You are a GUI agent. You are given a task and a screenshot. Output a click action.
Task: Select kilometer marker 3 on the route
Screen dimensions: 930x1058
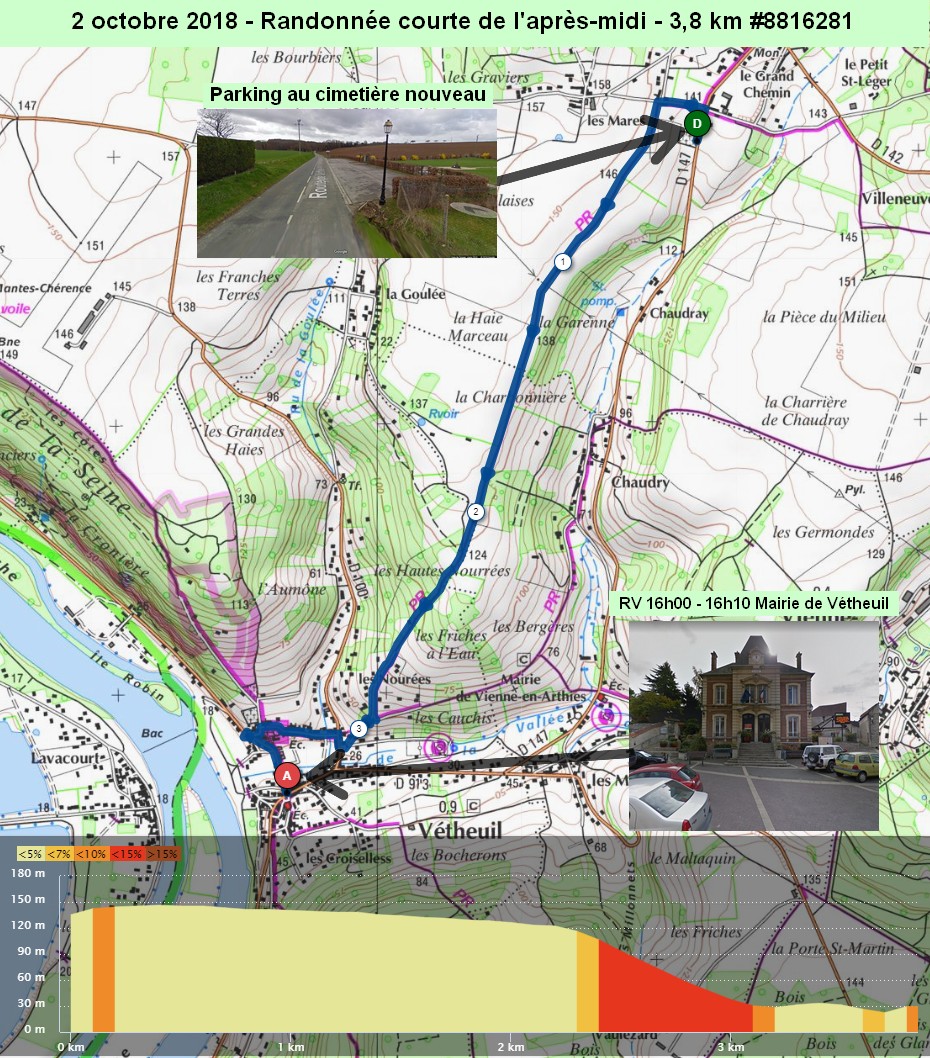coord(358,728)
